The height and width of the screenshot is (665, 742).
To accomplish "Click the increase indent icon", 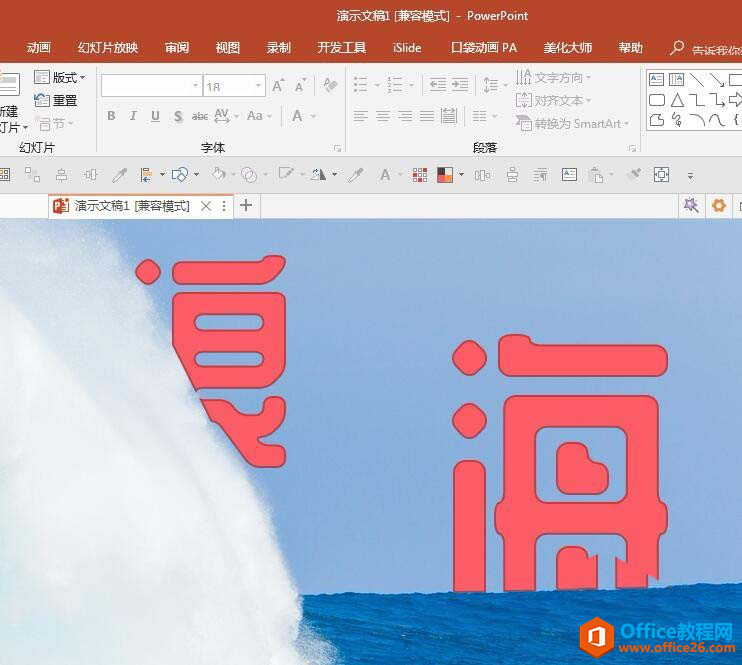I will [460, 85].
